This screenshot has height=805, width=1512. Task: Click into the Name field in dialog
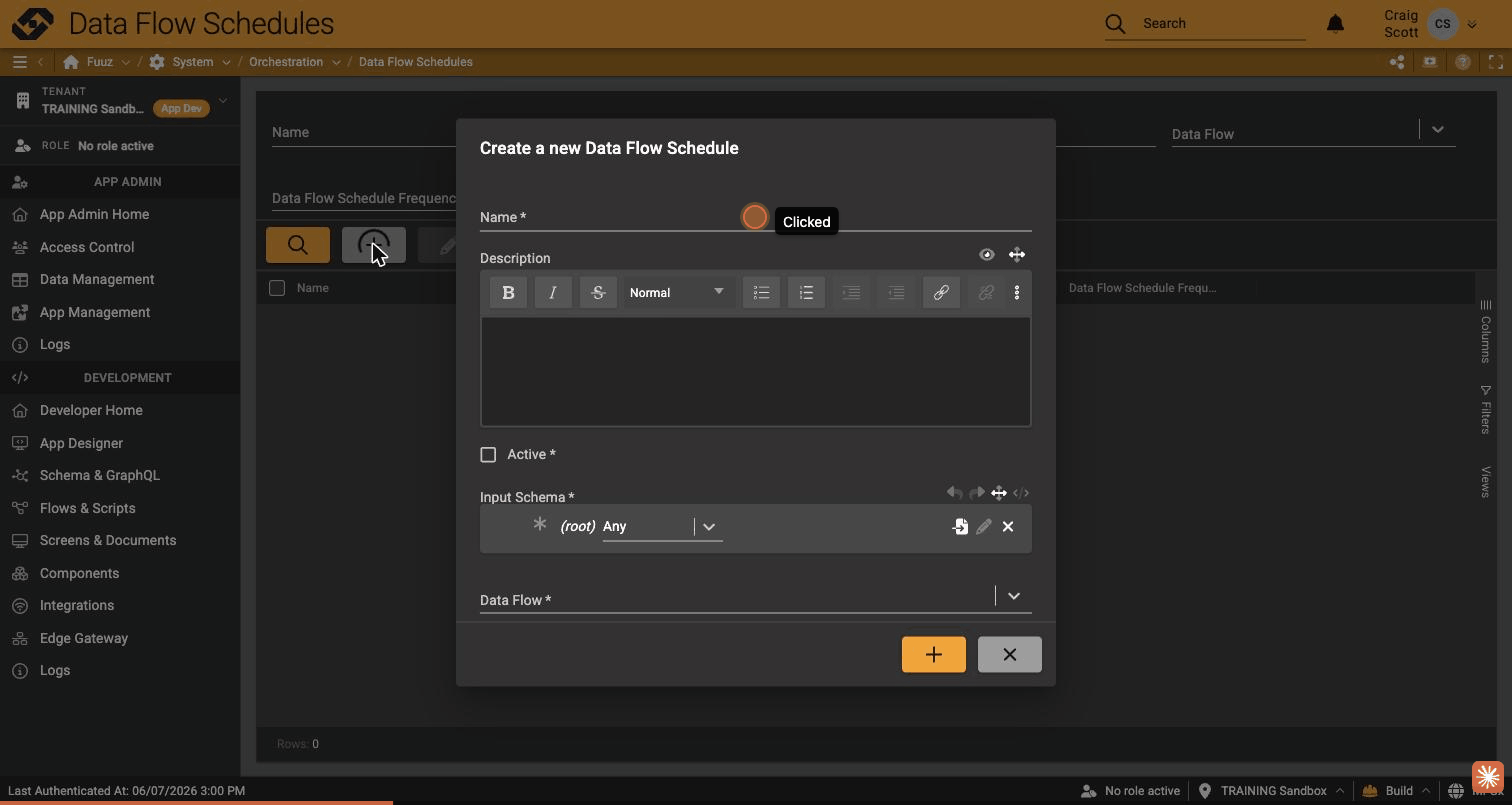pyautogui.click(x=756, y=217)
